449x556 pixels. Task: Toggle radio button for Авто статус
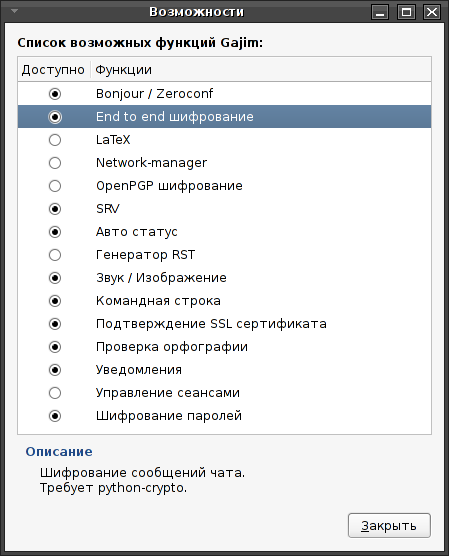55,232
